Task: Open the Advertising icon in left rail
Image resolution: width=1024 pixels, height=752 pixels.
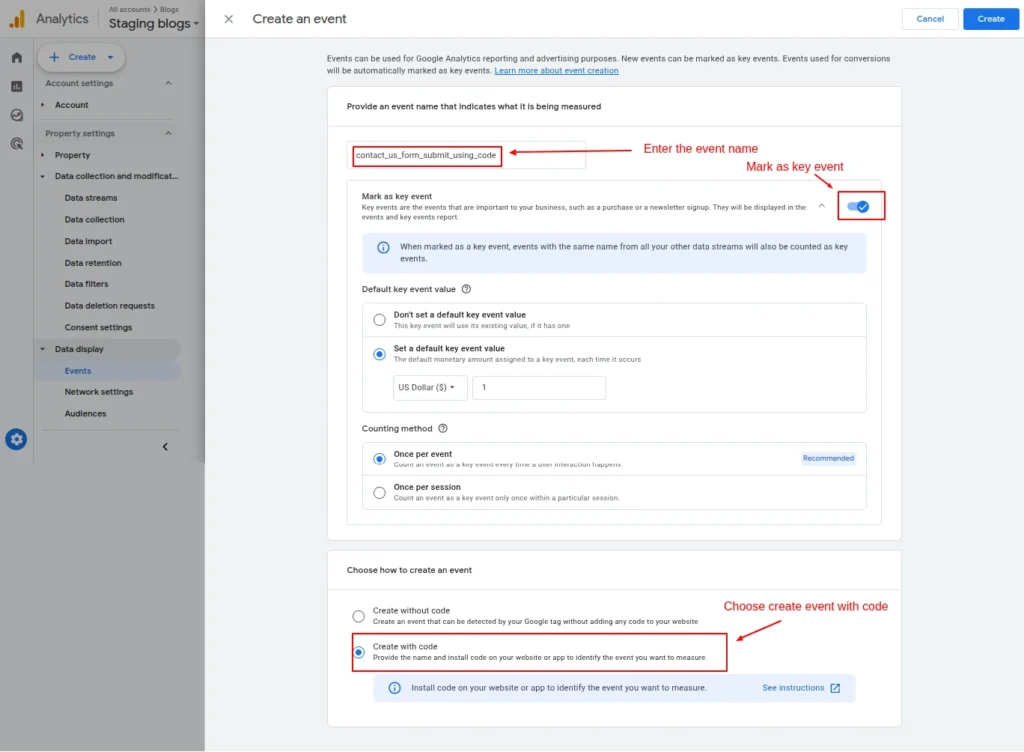Action: (x=17, y=144)
